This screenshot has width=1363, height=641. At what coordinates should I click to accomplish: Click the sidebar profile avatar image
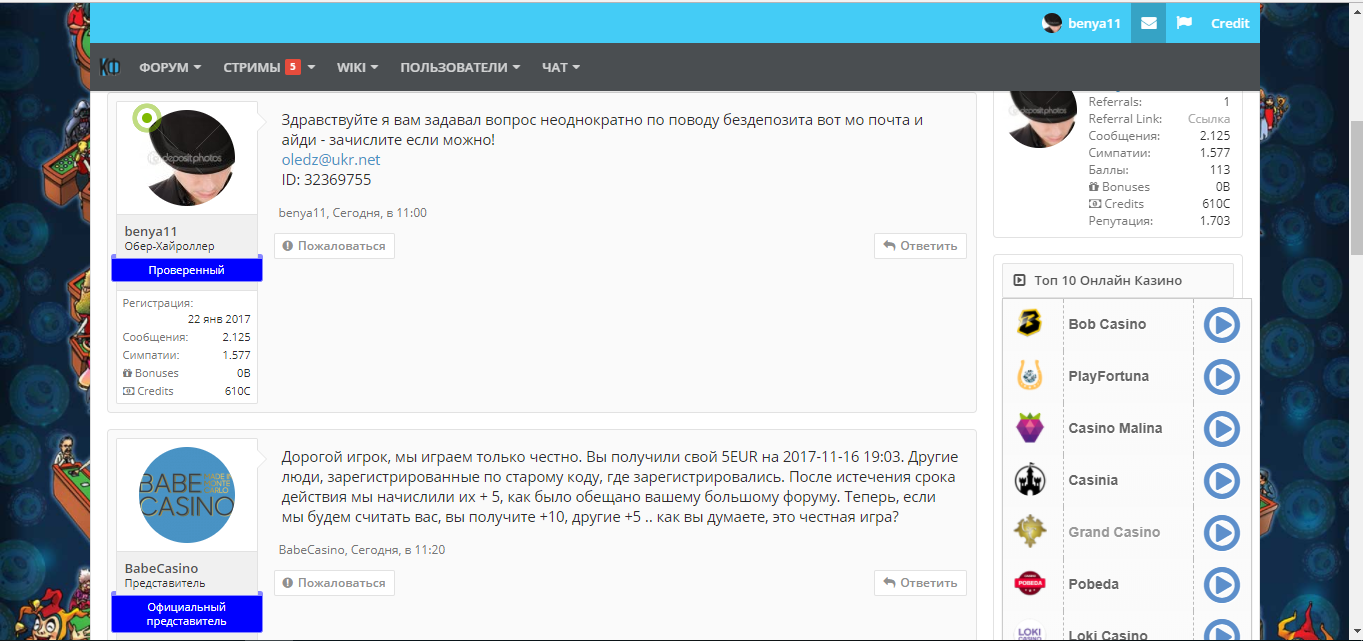(1042, 118)
